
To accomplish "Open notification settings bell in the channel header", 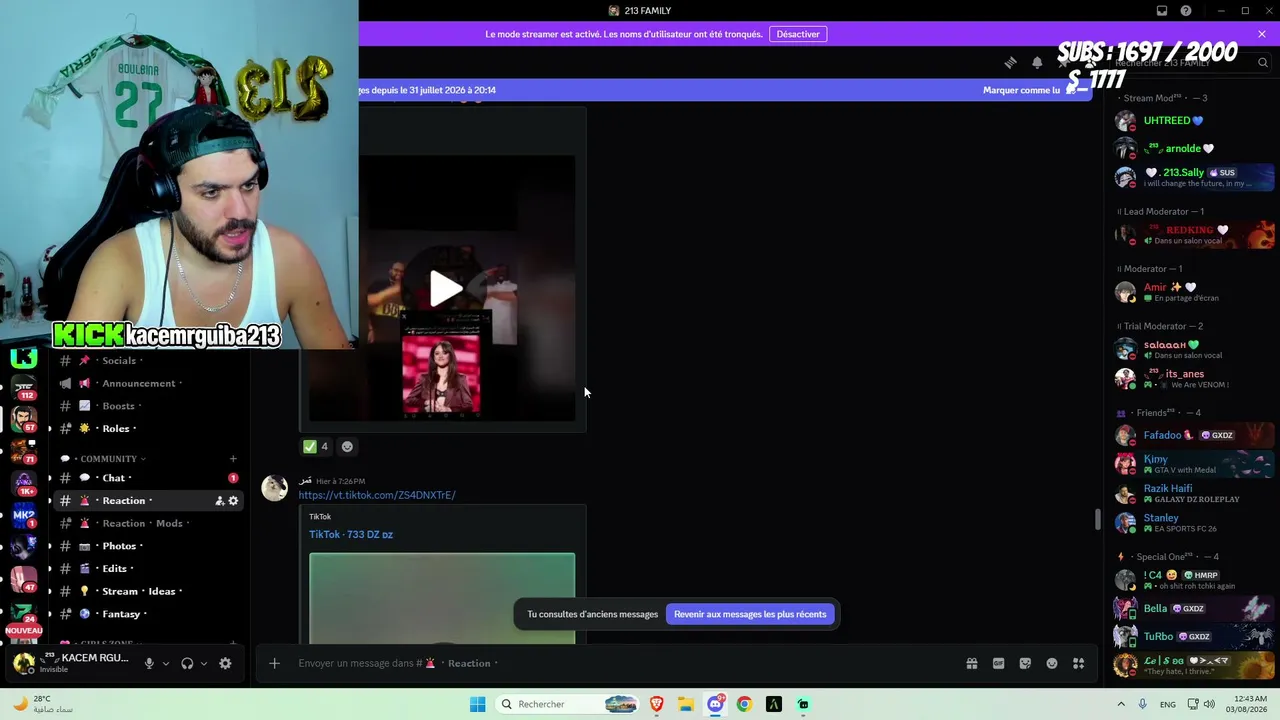I will [1037, 62].
